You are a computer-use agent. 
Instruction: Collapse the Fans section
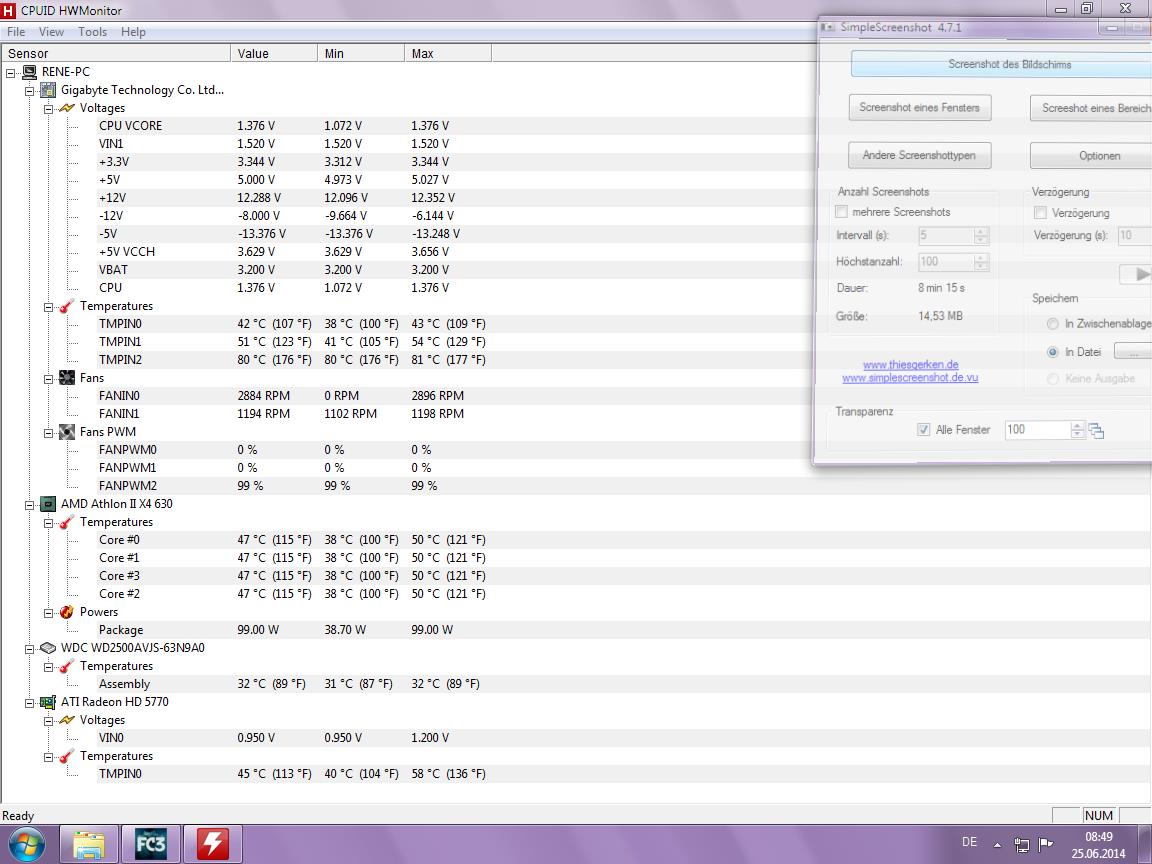pyautogui.click(x=48, y=379)
